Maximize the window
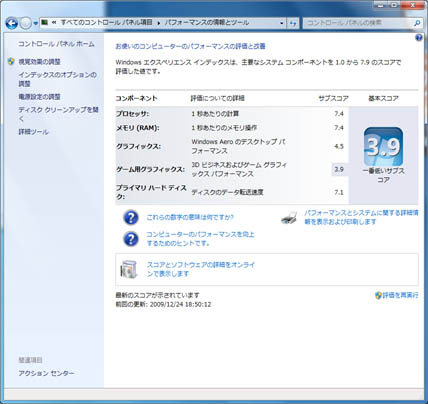The height and width of the screenshot is (404, 428). click(x=394, y=5)
